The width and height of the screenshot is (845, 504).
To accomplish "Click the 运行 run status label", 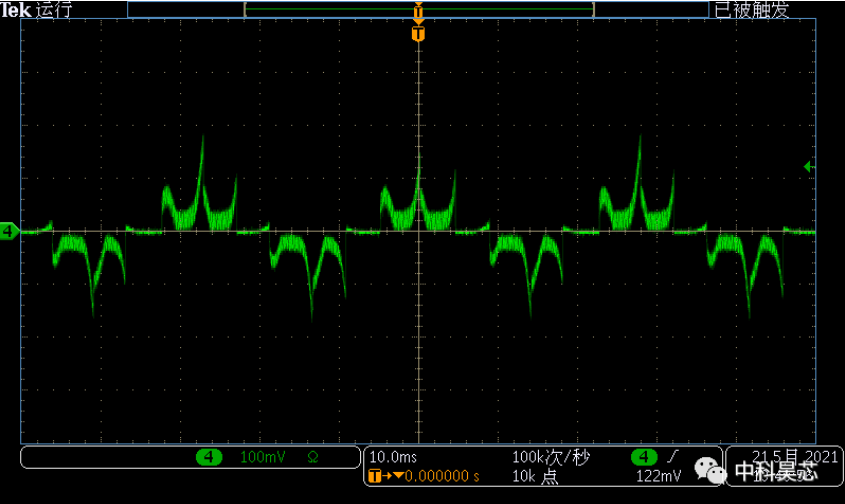I will (53, 10).
